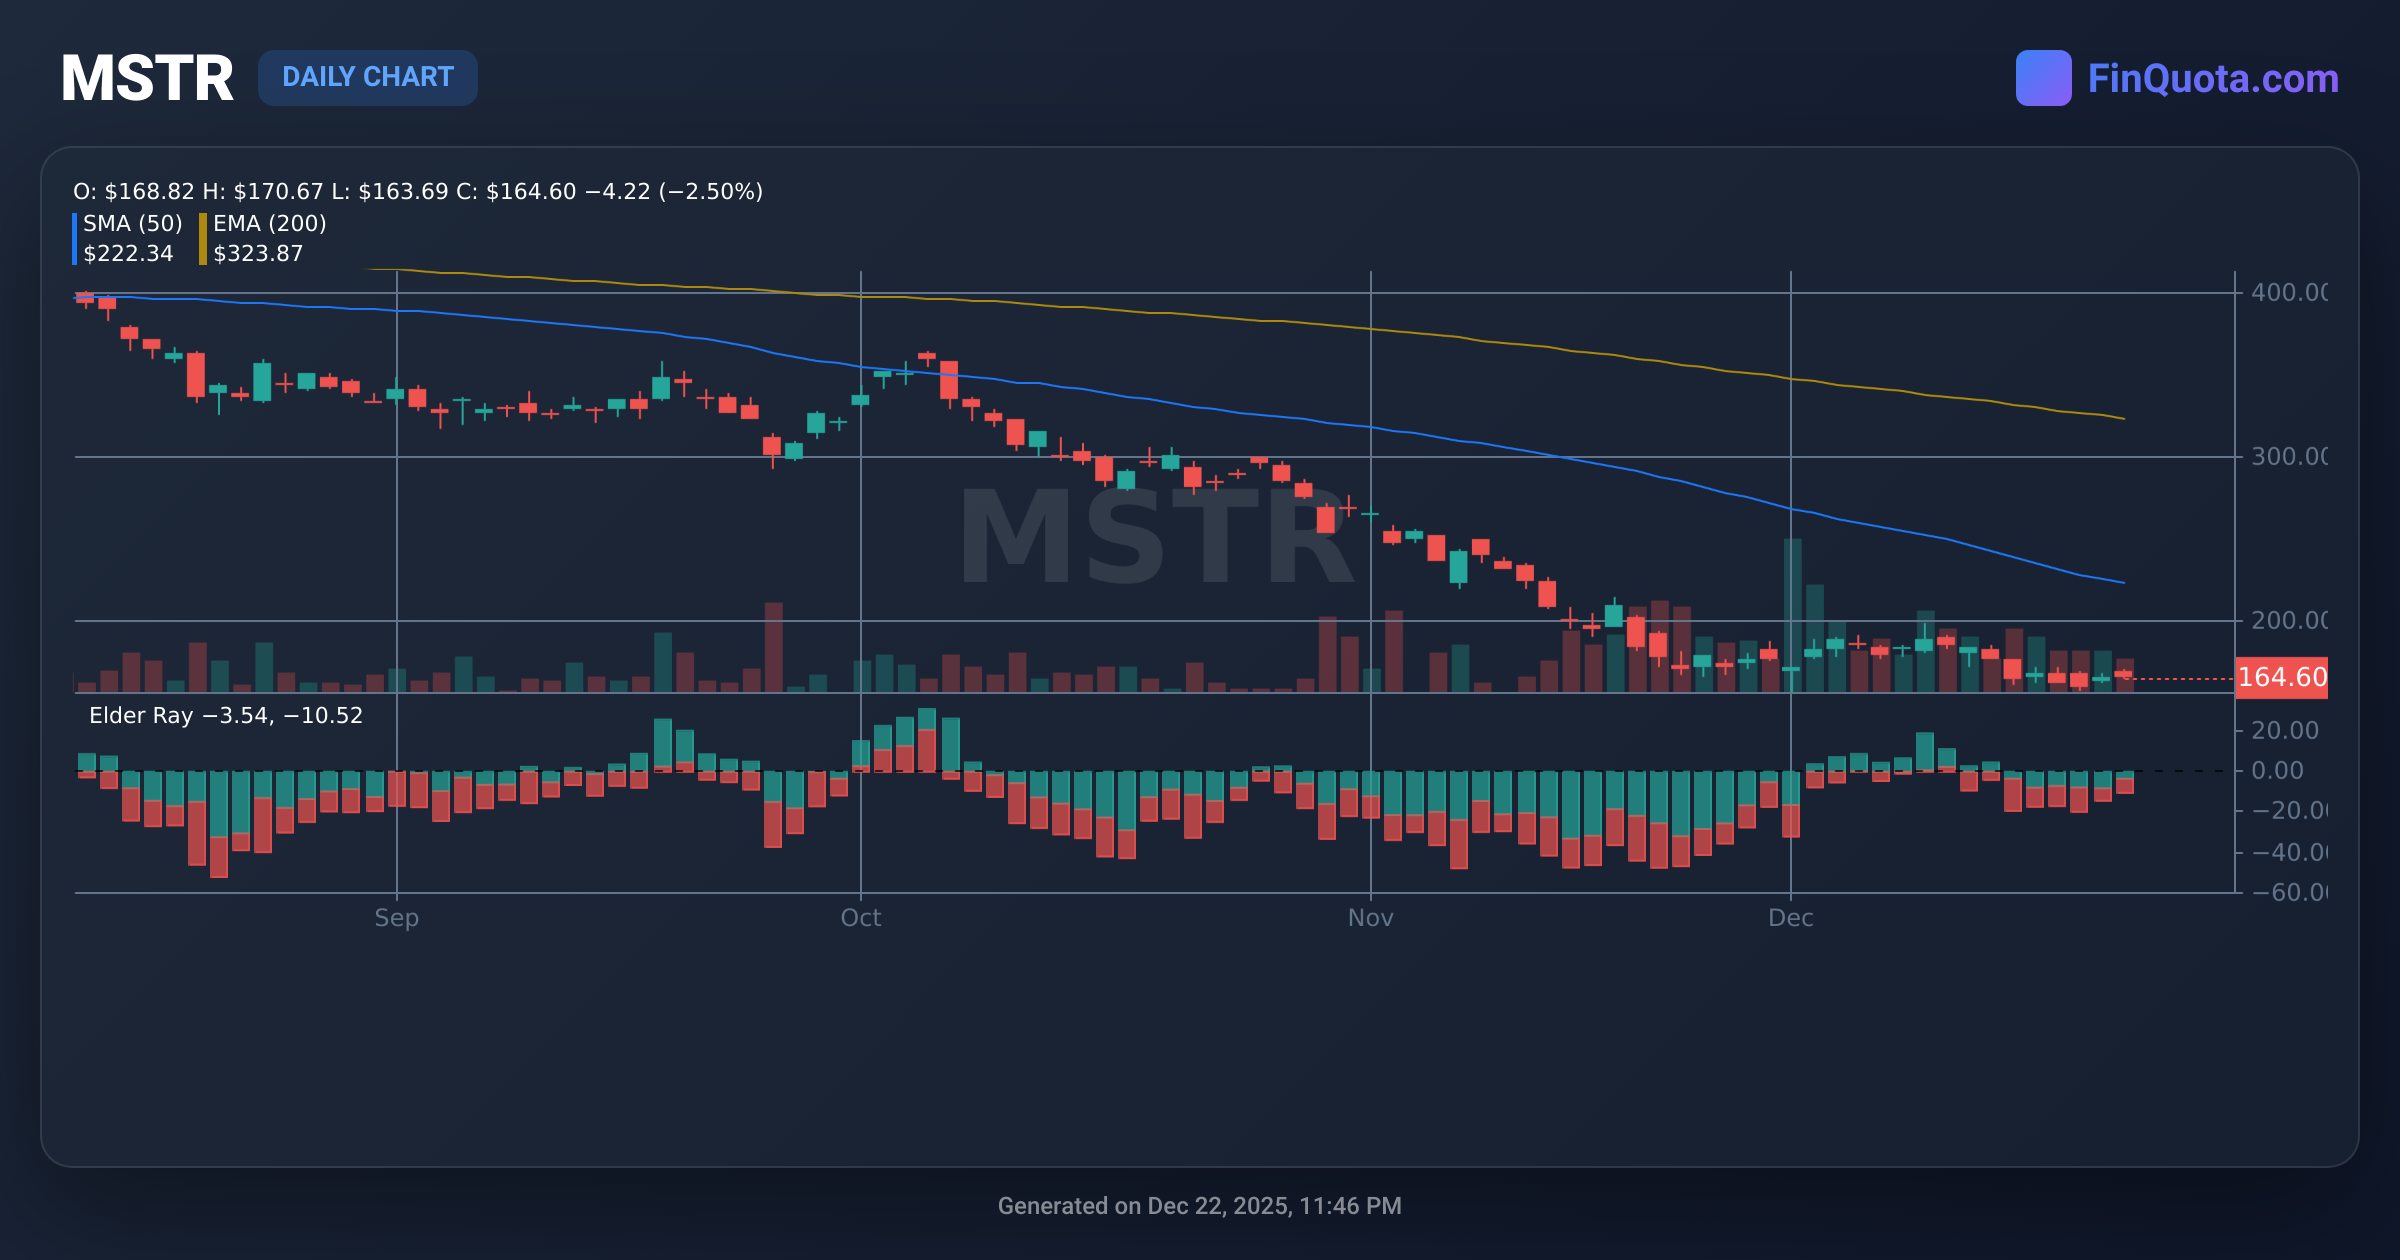Open the DAILY CHART timeframe selector

click(x=367, y=77)
